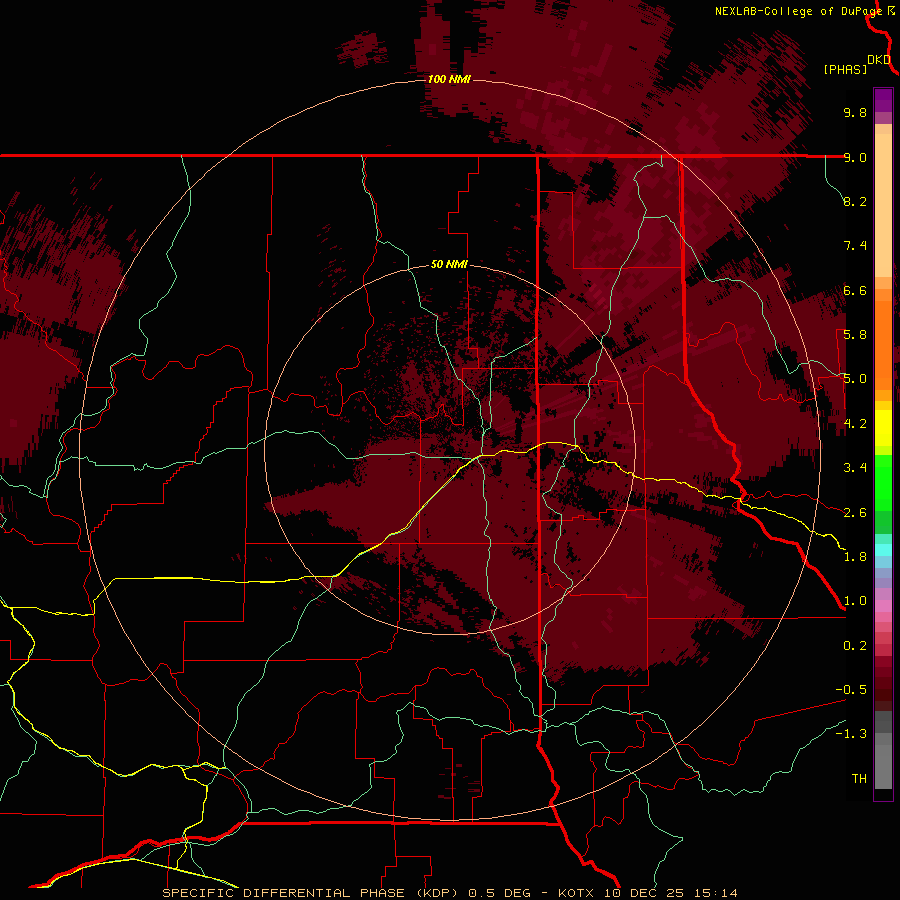Click the DKD label above the scale
This screenshot has width=900, height=900.
(x=879, y=59)
